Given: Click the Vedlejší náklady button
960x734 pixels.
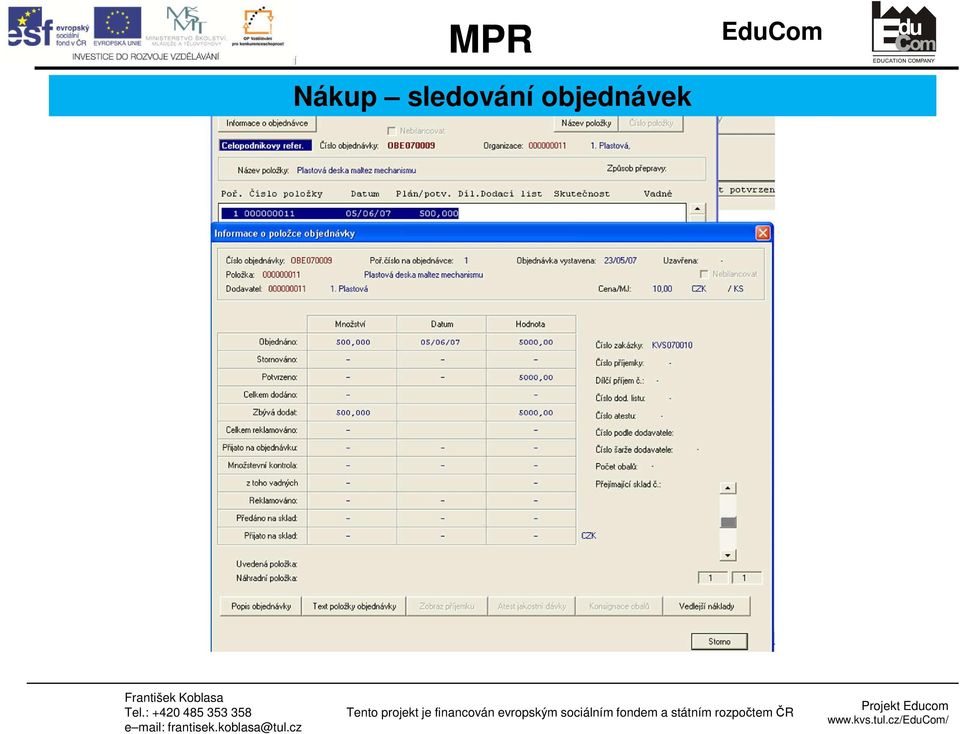Looking at the screenshot, I should pyautogui.click(x=707, y=606).
